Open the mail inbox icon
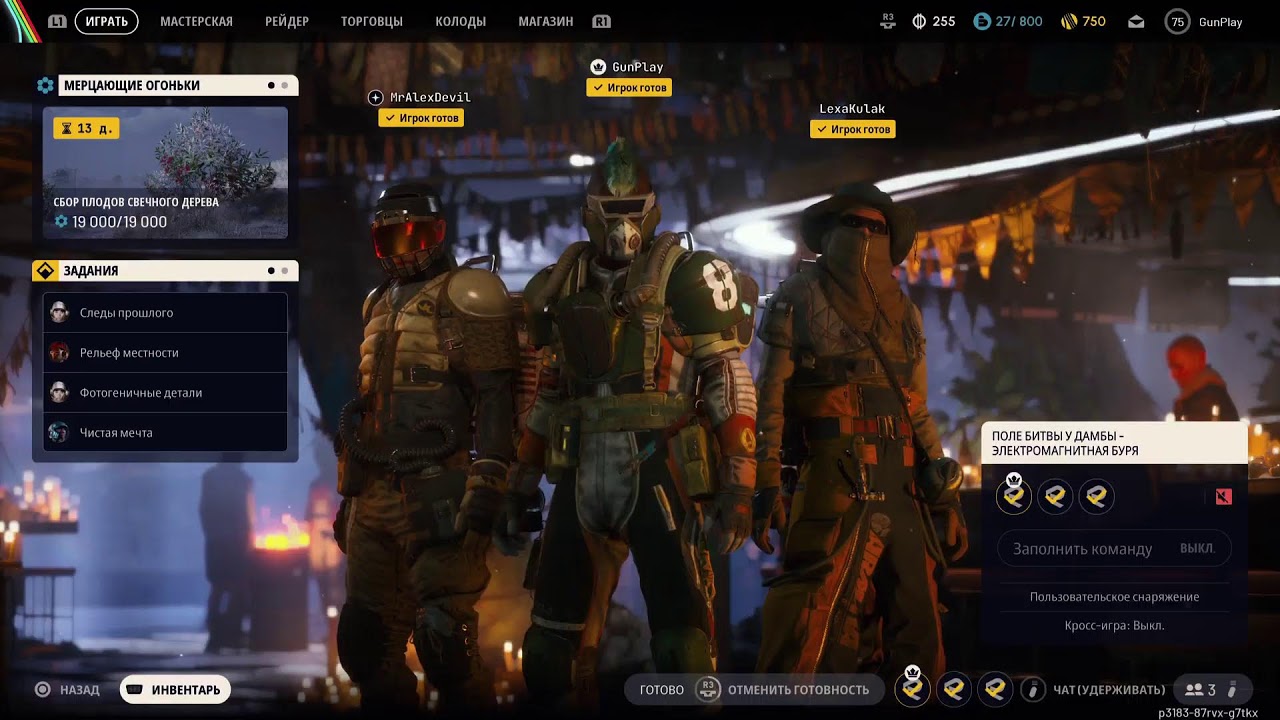Image resolution: width=1280 pixels, height=720 pixels. coord(1136,21)
